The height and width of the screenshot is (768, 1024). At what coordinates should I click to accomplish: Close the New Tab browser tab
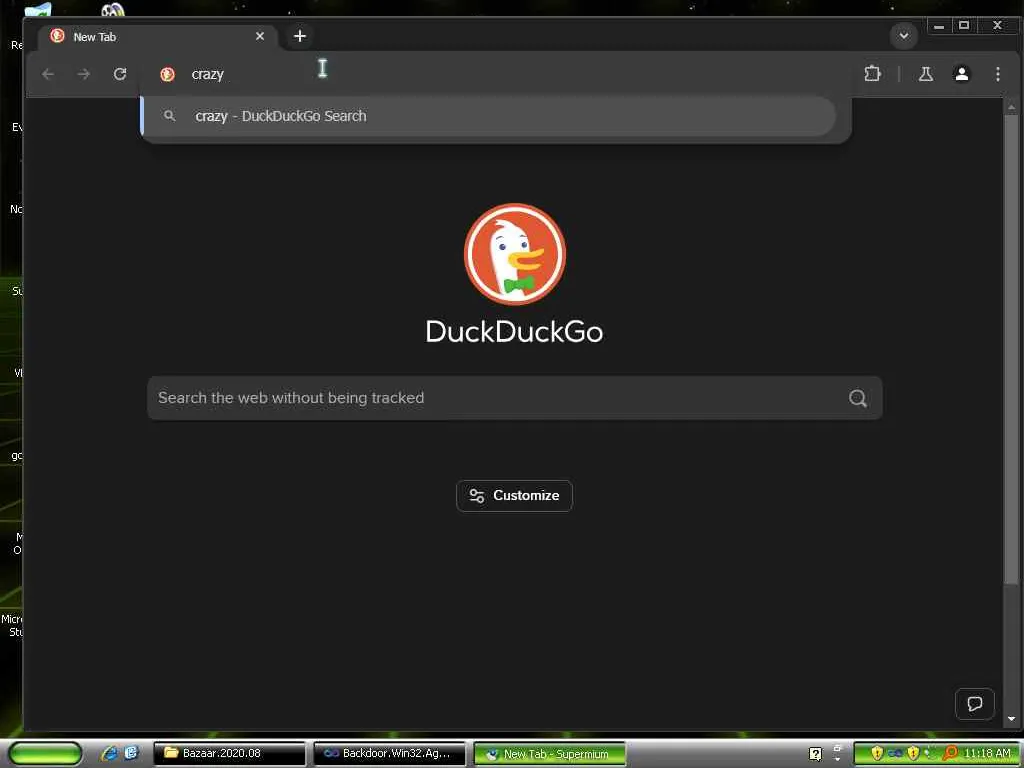pos(260,37)
